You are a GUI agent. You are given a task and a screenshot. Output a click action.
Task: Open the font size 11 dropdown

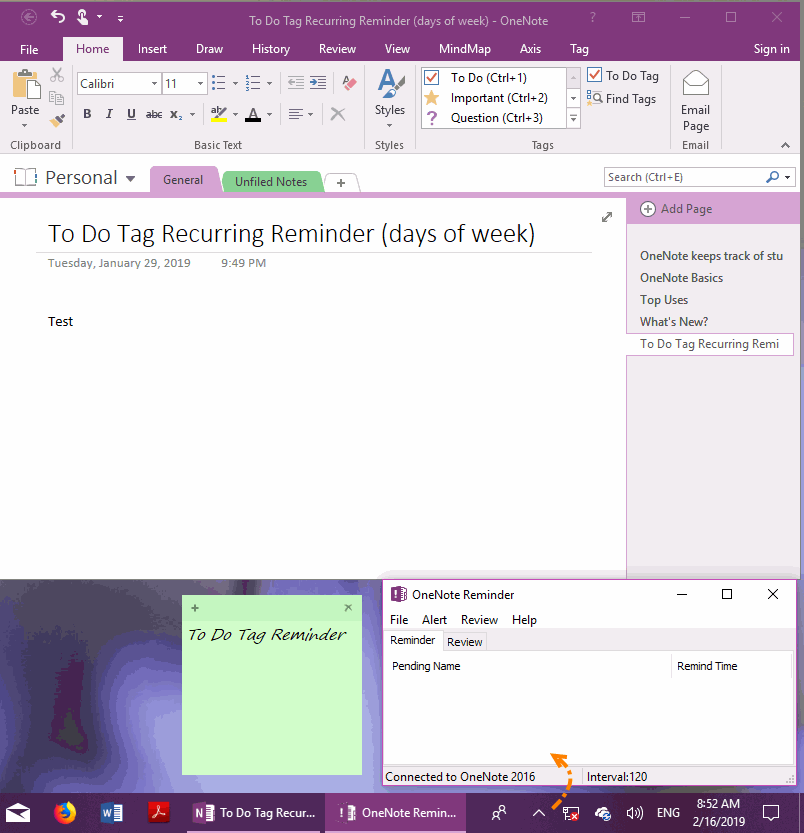[x=200, y=83]
